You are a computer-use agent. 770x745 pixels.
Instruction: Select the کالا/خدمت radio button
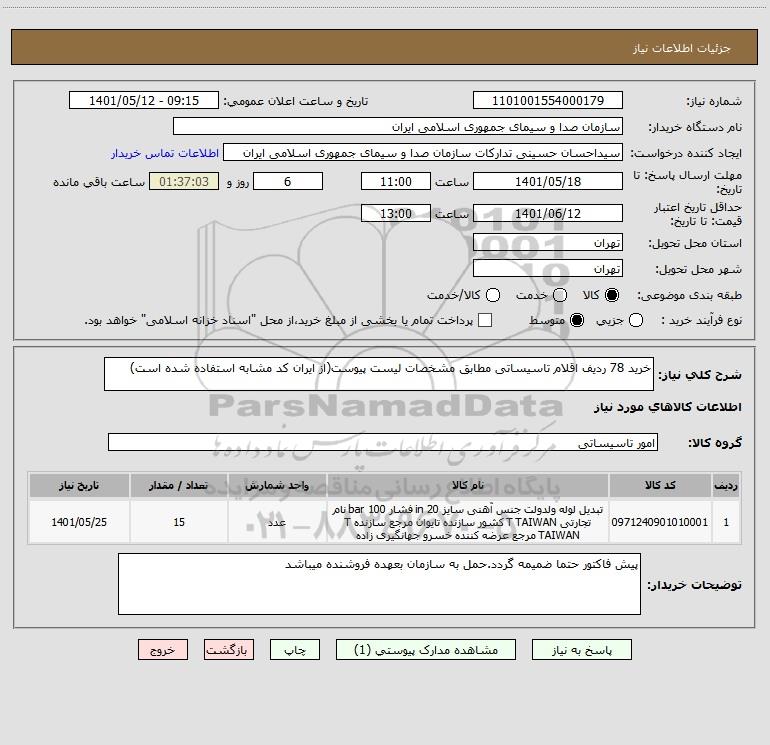coord(493,295)
